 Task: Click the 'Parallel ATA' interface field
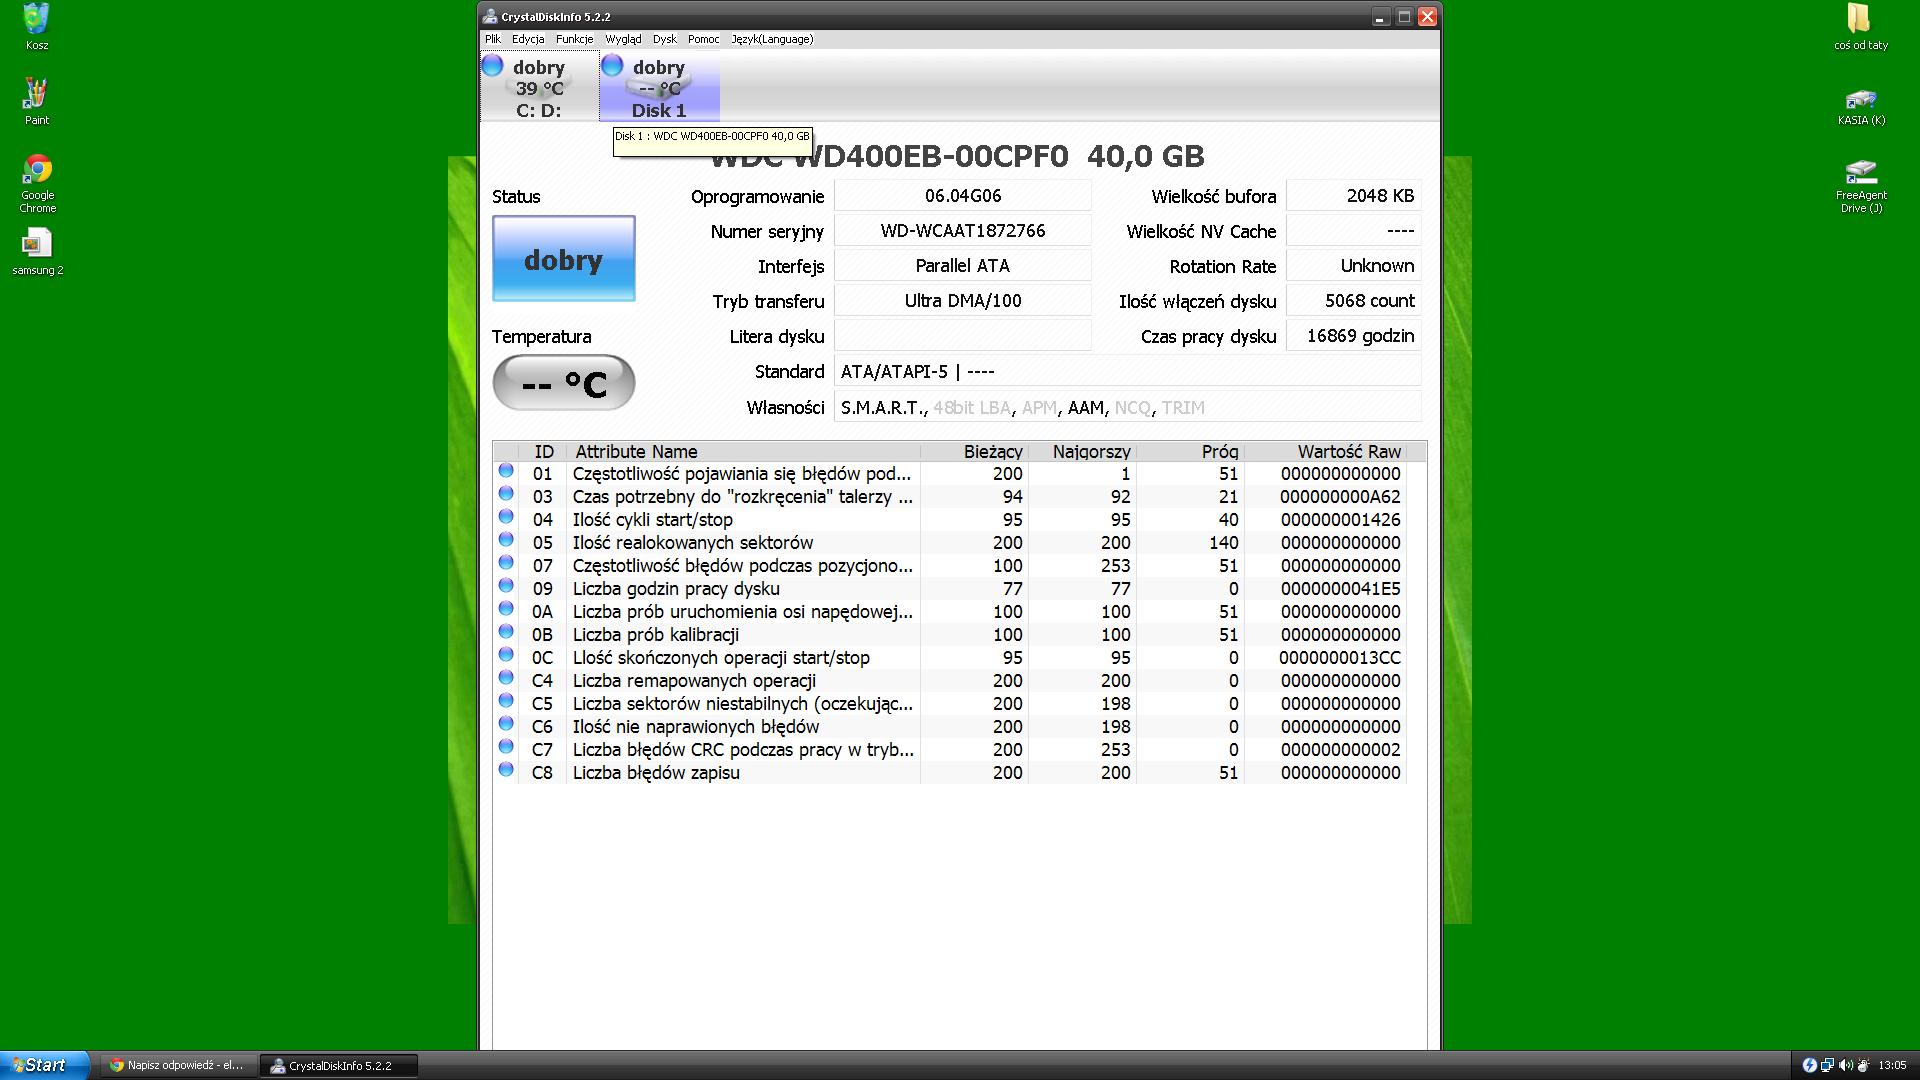(x=963, y=266)
